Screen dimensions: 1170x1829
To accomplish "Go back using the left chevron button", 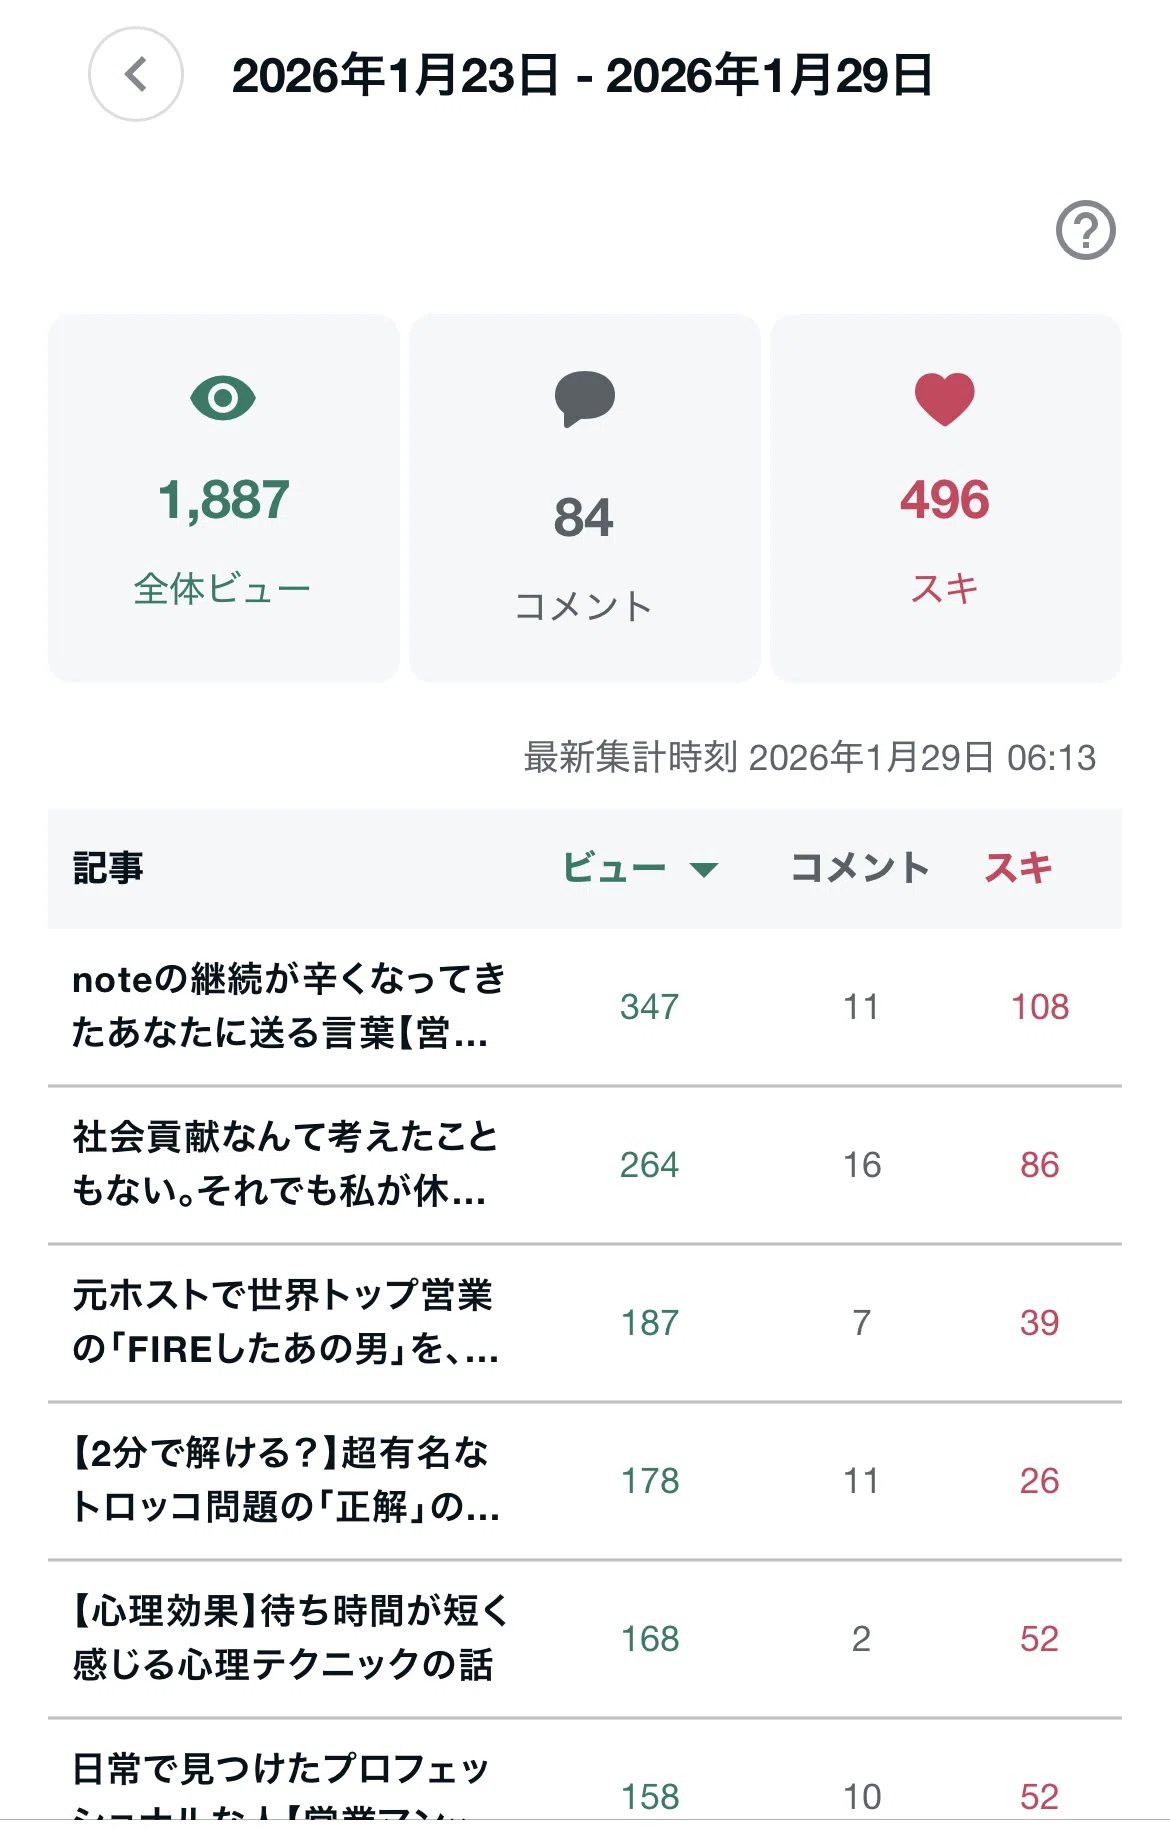I will [x=136, y=75].
